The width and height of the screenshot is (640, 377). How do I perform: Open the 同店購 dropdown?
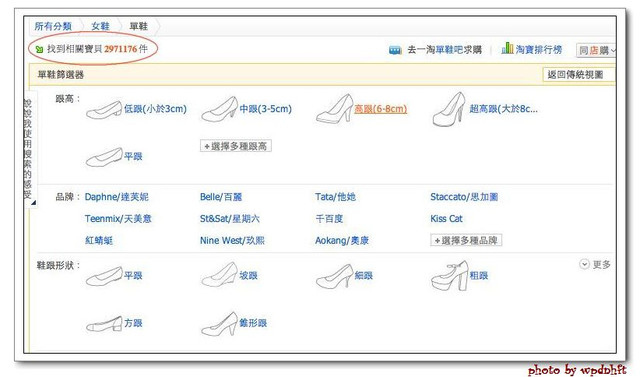(x=596, y=50)
